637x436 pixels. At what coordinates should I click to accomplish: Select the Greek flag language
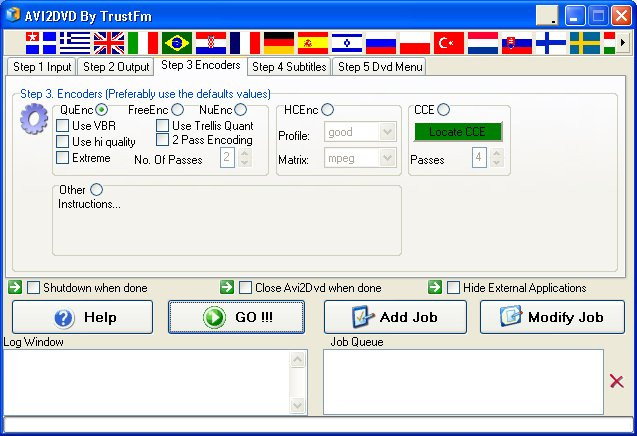coord(75,43)
